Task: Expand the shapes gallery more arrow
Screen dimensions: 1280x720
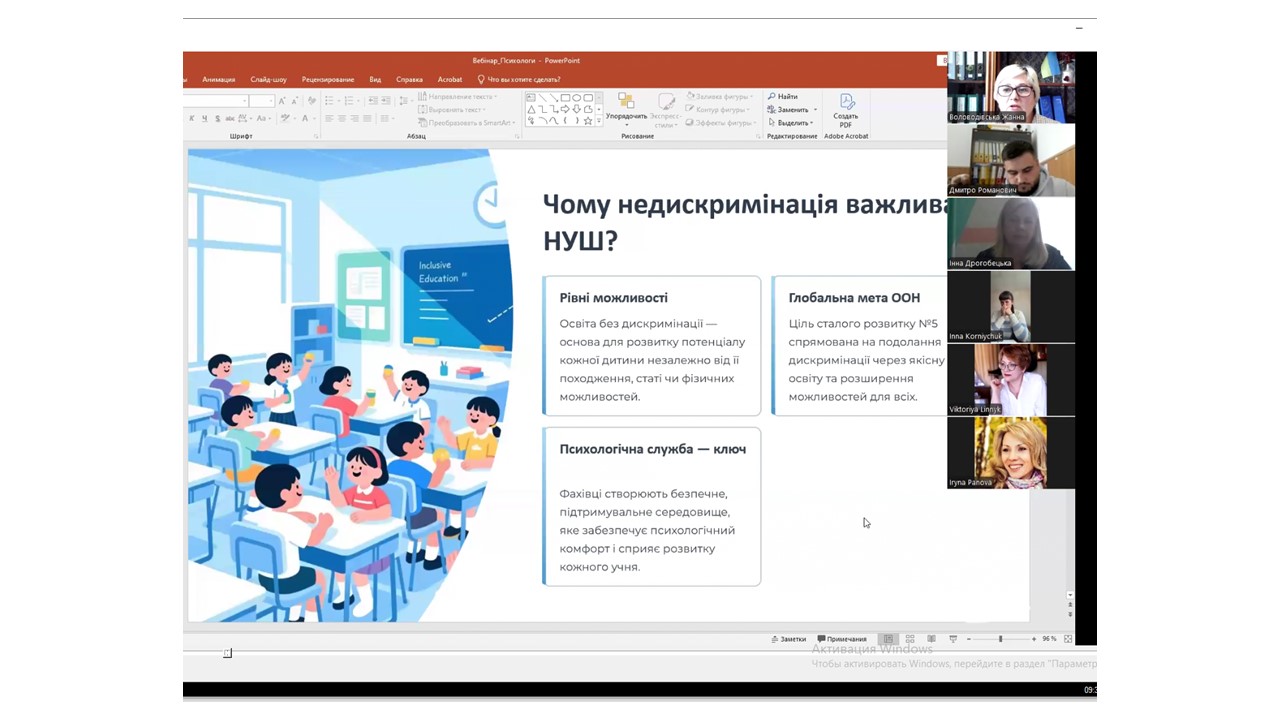Action: (x=599, y=121)
